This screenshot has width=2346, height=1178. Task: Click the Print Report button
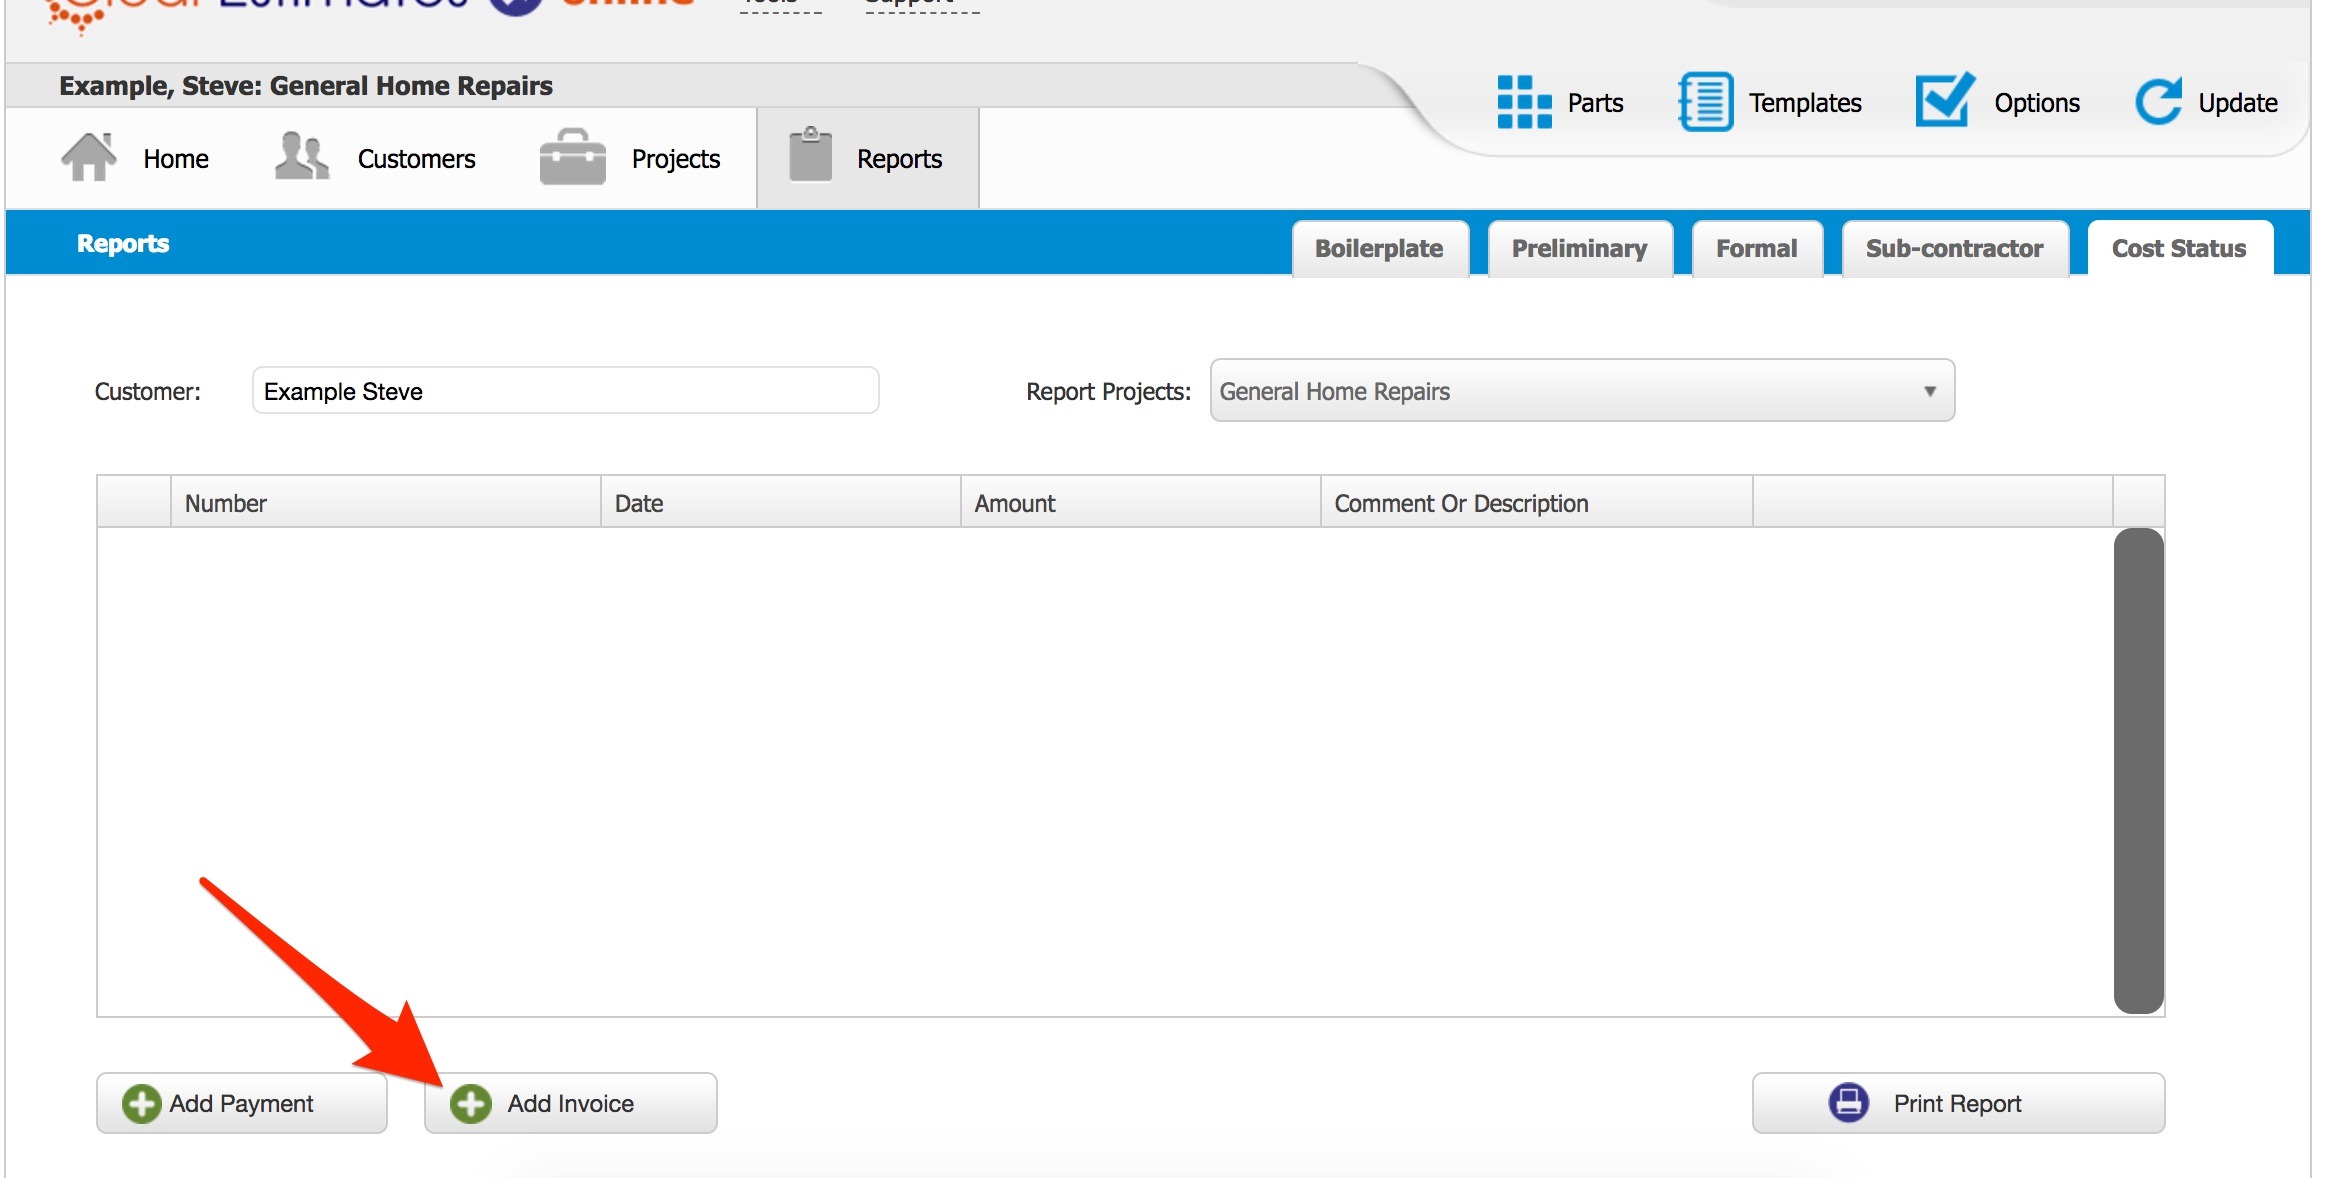[1956, 1102]
